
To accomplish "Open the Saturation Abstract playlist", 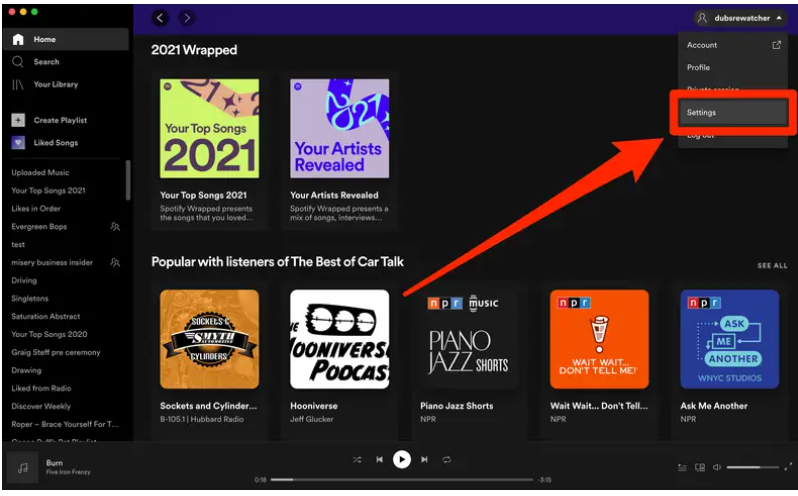I will pos(46,316).
